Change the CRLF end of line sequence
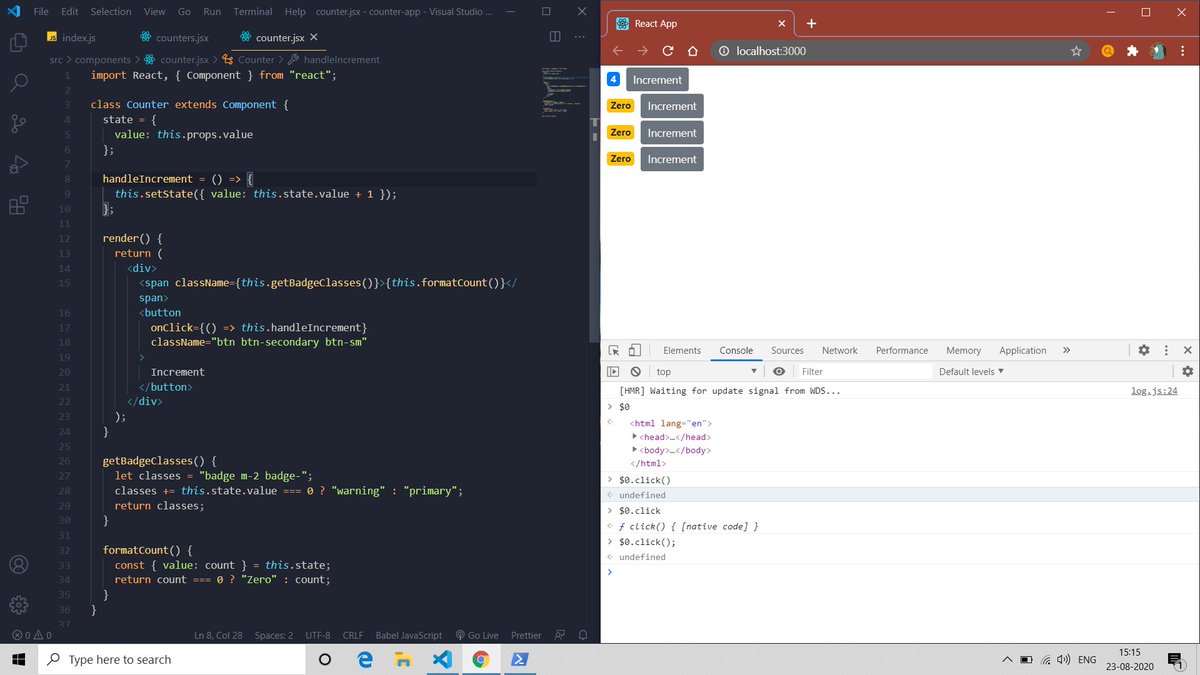Screen dimensions: 1200x675 click(353, 635)
